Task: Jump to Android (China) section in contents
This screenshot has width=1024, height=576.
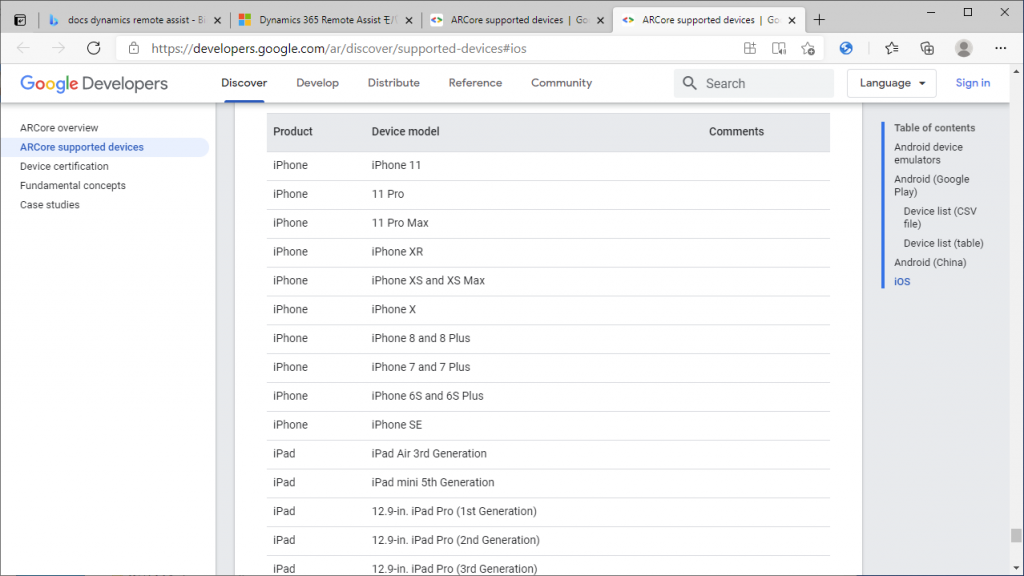Action: pyautogui.click(x=930, y=263)
